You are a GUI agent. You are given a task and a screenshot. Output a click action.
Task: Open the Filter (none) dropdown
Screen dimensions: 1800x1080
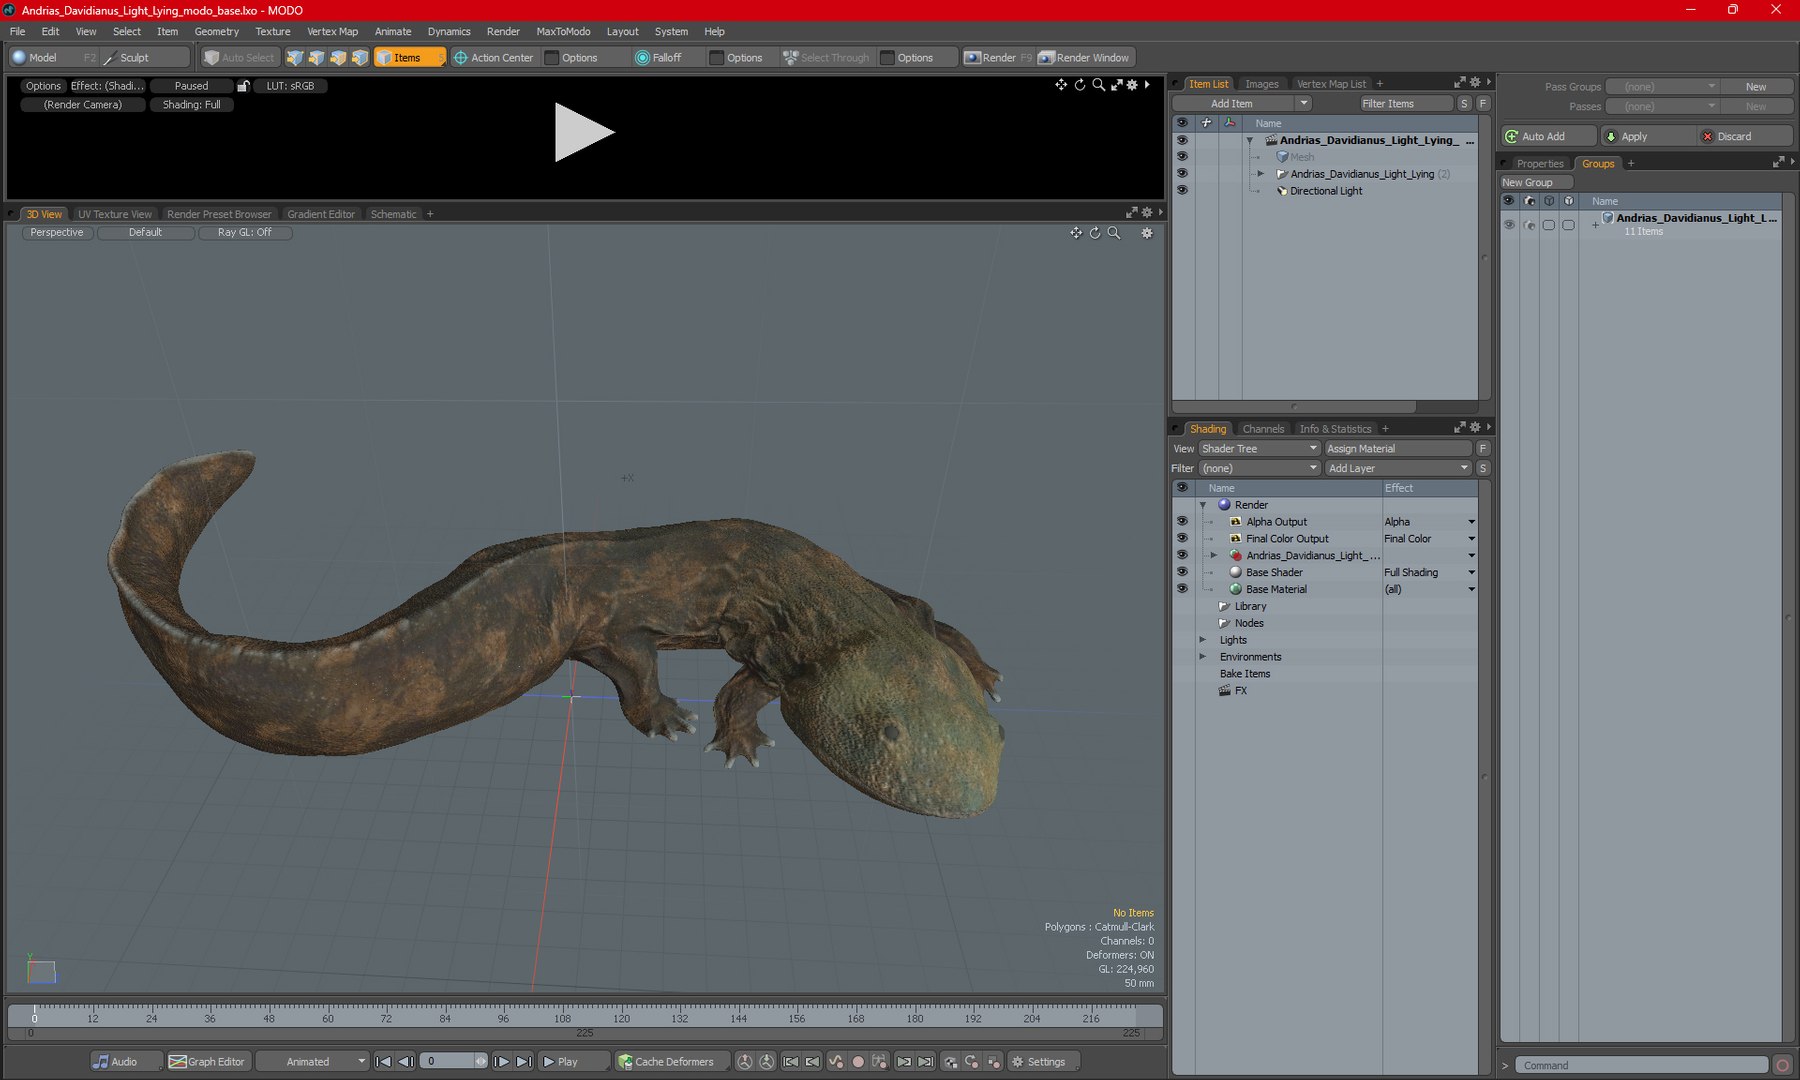tap(1259, 468)
